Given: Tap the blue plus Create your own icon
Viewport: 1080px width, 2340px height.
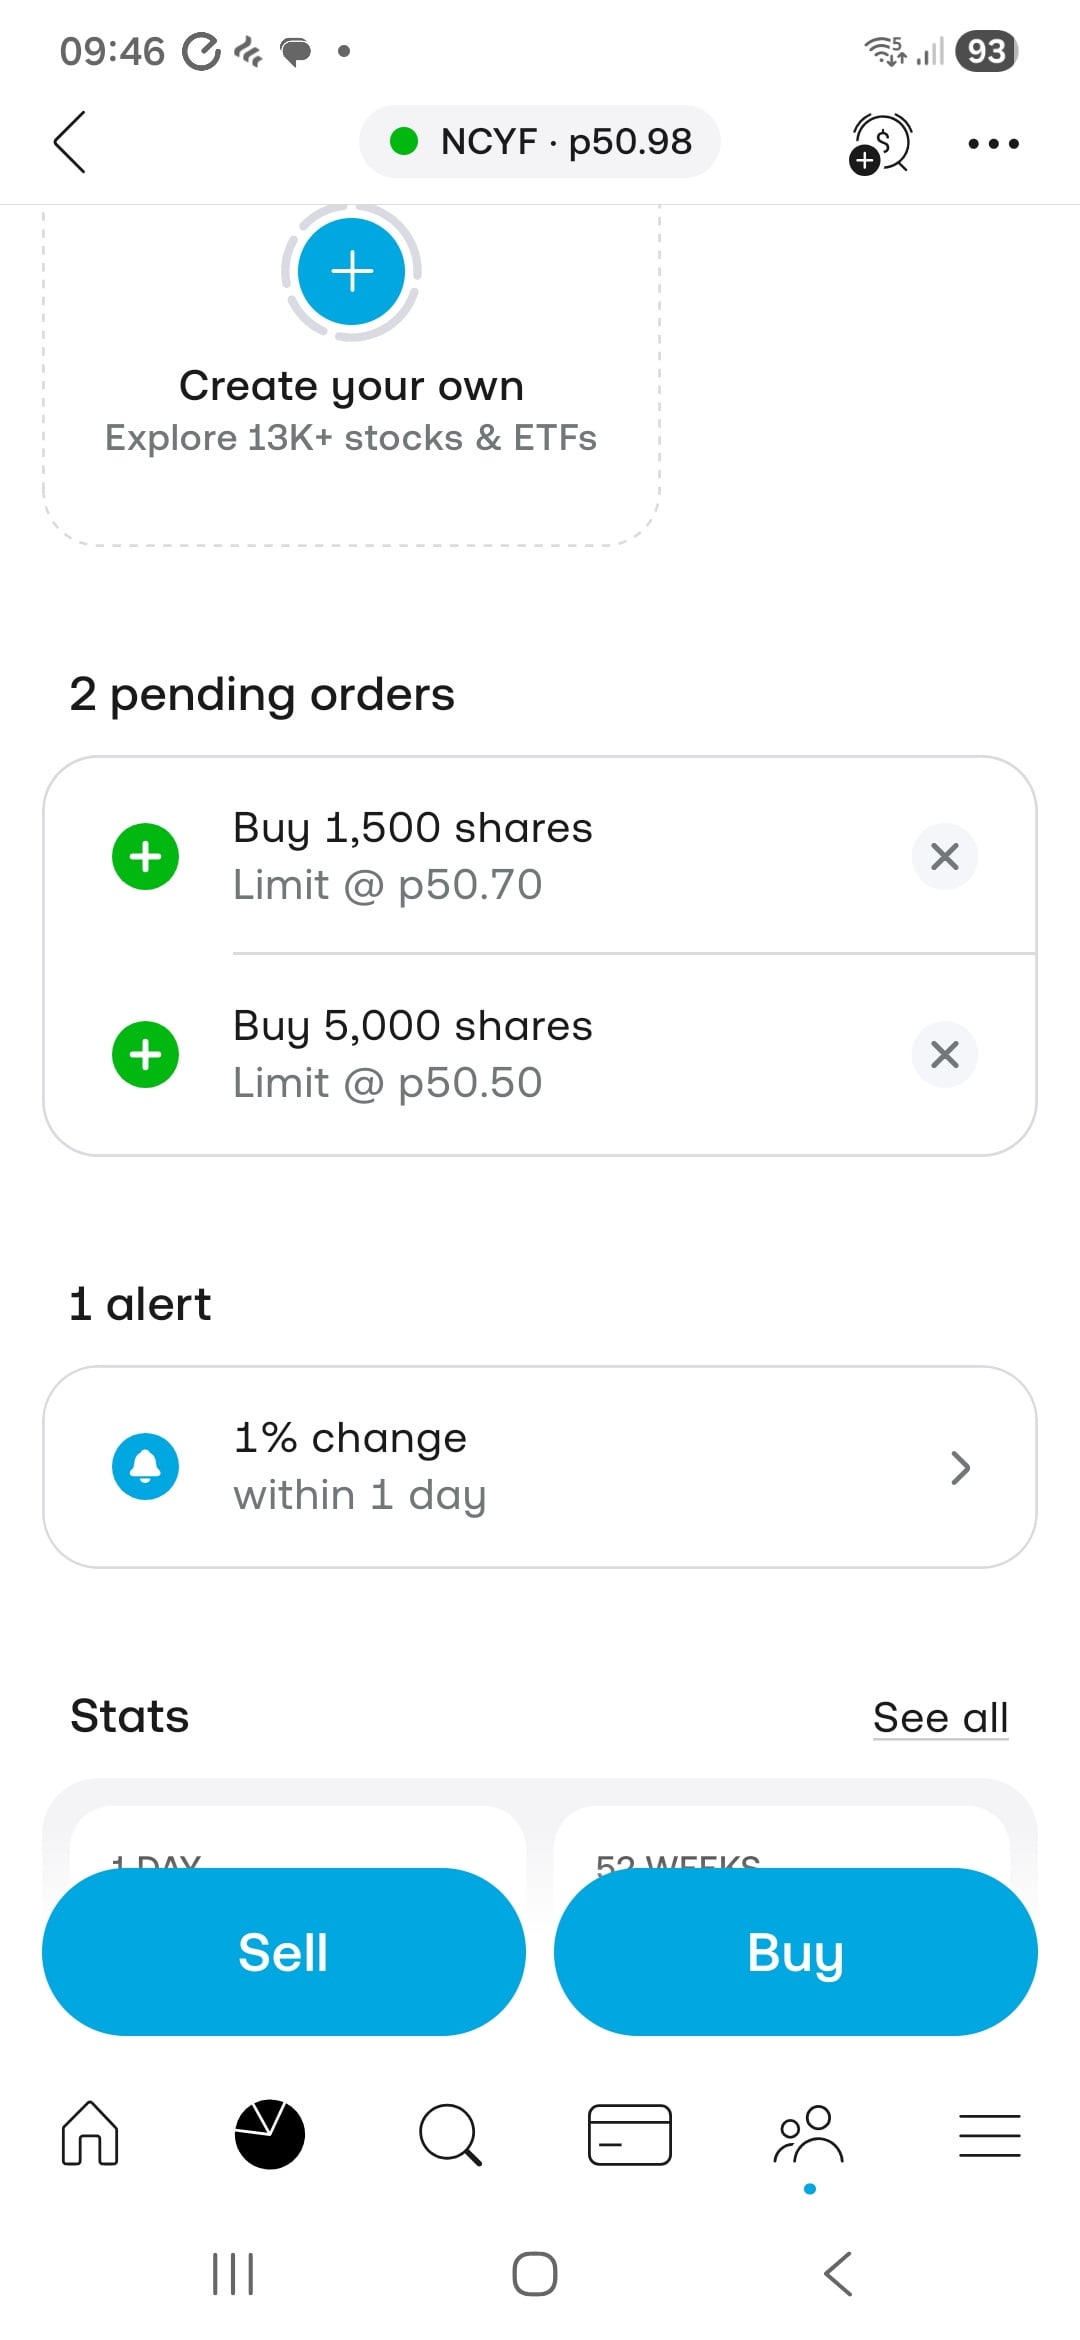Looking at the screenshot, I should 351,271.
